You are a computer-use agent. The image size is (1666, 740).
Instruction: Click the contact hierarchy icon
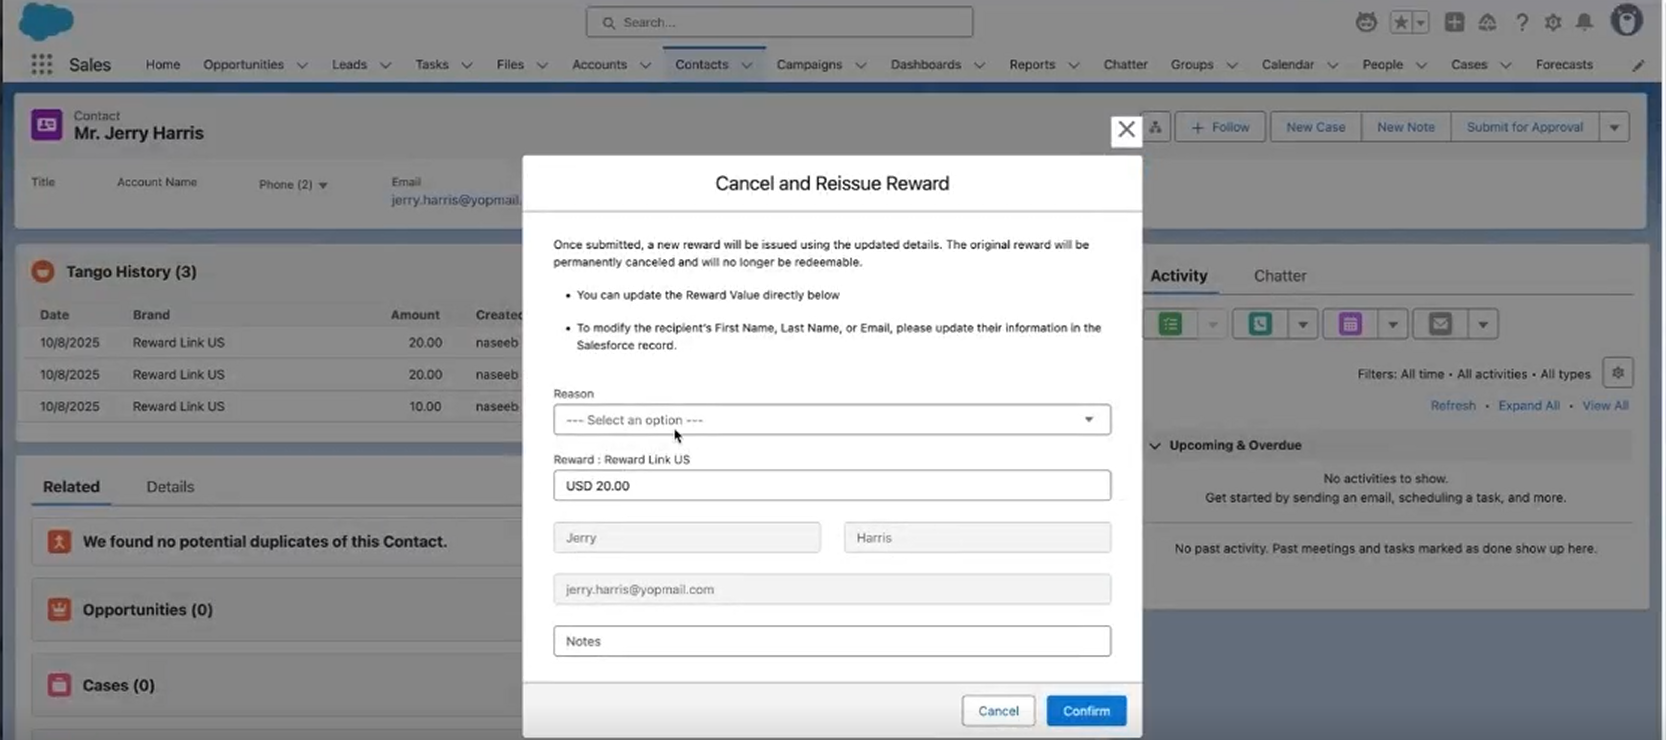coord(1155,127)
